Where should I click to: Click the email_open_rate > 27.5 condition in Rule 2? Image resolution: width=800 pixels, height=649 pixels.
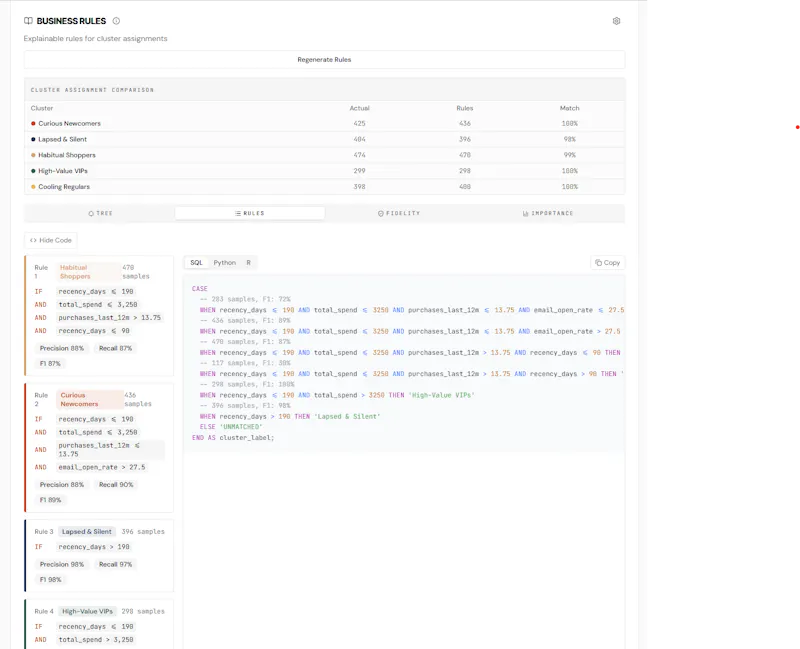[x=102, y=467]
